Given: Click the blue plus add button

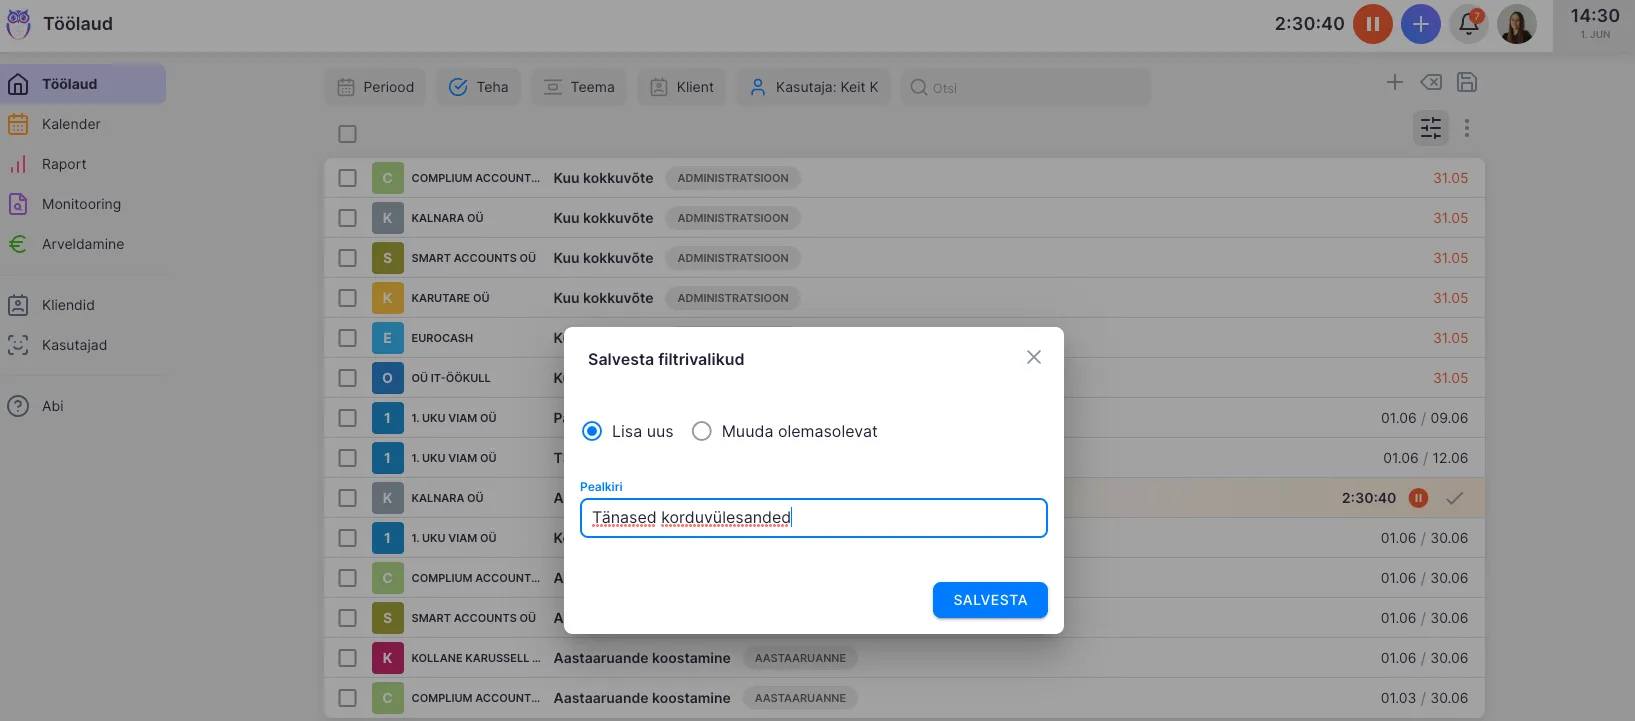Looking at the screenshot, I should pos(1420,24).
